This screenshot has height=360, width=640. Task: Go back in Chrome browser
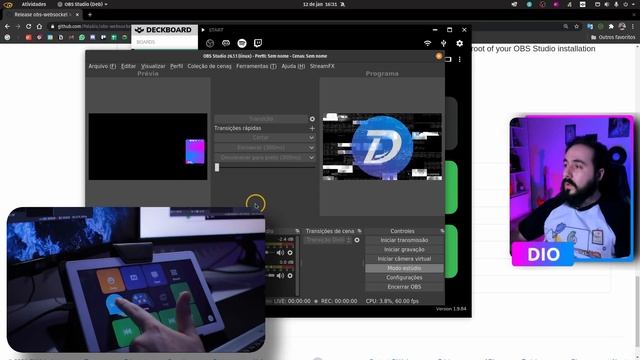click(7, 26)
